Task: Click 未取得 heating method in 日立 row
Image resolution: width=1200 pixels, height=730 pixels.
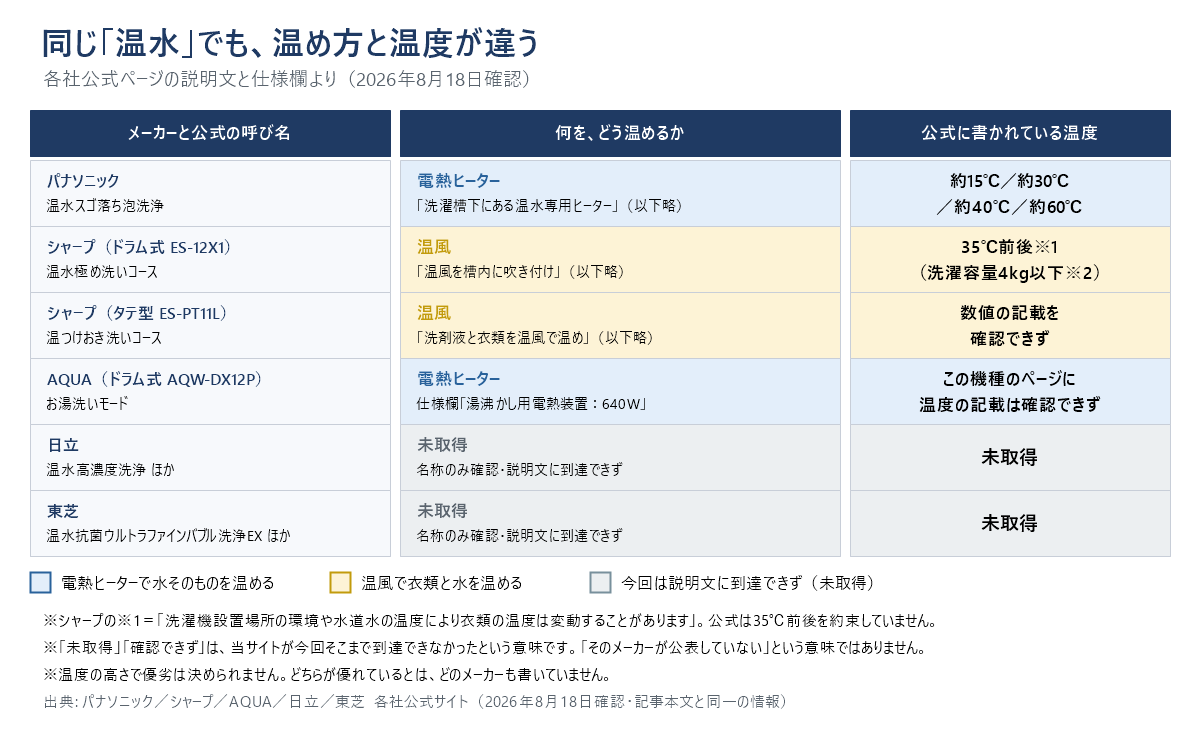Action: click(x=442, y=445)
